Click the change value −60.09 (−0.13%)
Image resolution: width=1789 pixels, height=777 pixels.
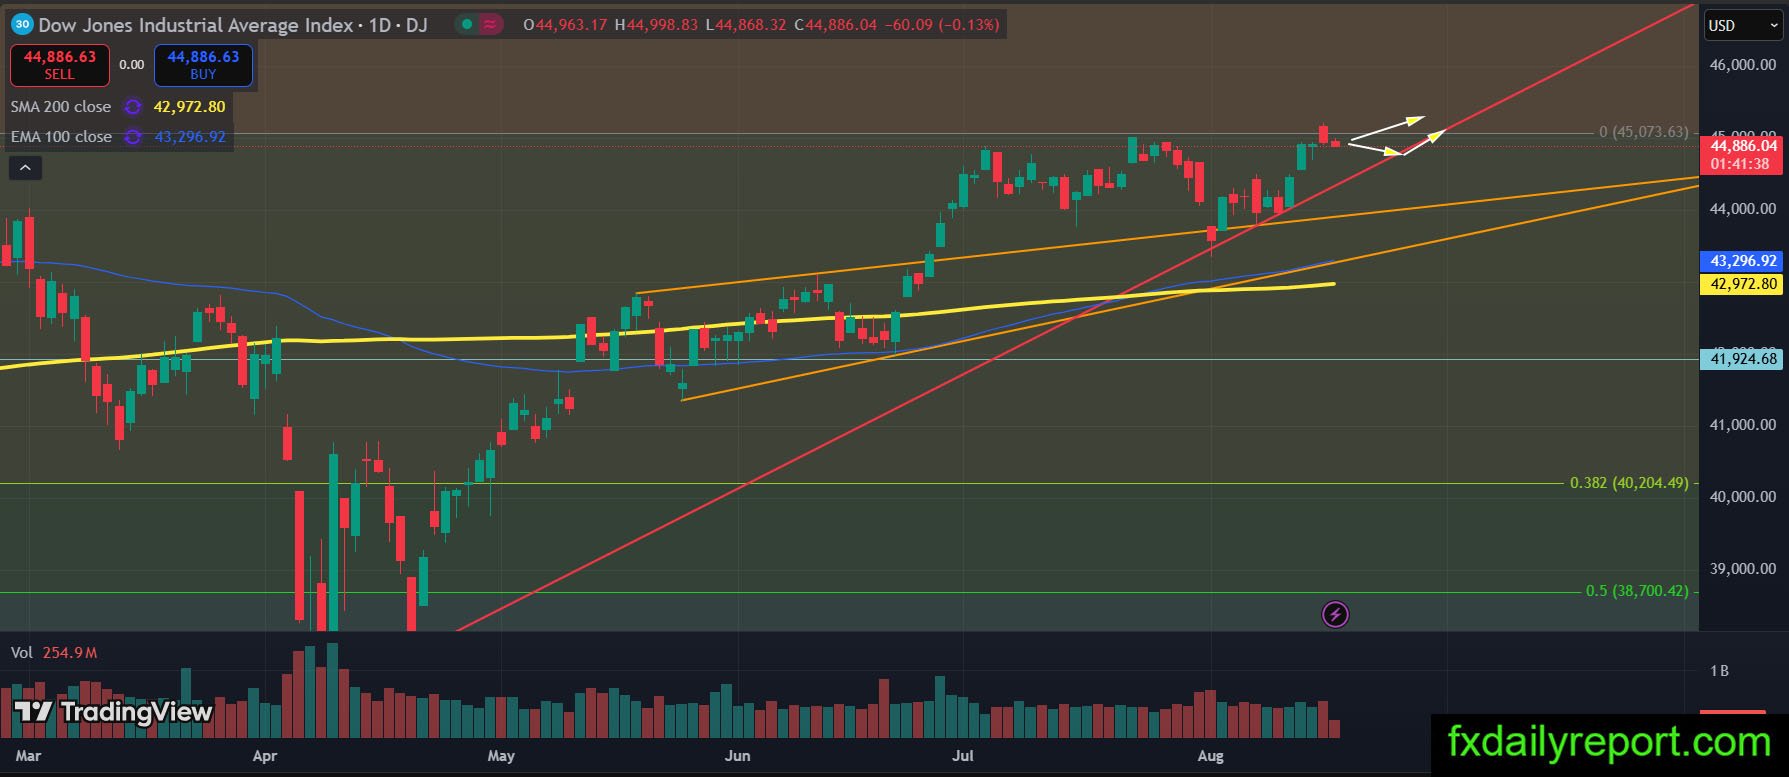[942, 25]
